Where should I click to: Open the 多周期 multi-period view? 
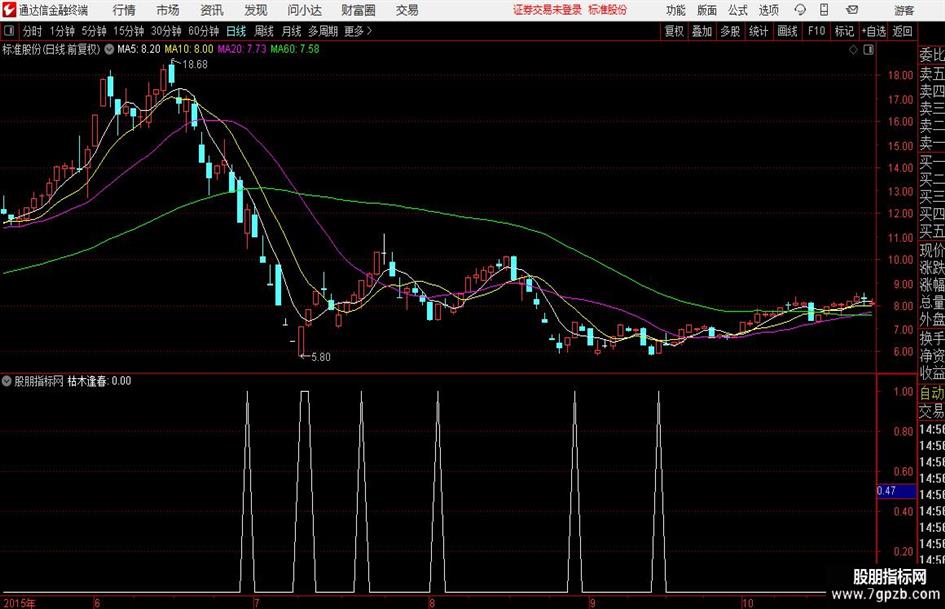323,31
